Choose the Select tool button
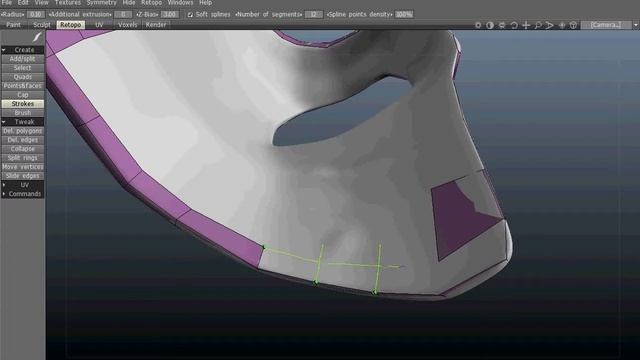 tap(23, 68)
